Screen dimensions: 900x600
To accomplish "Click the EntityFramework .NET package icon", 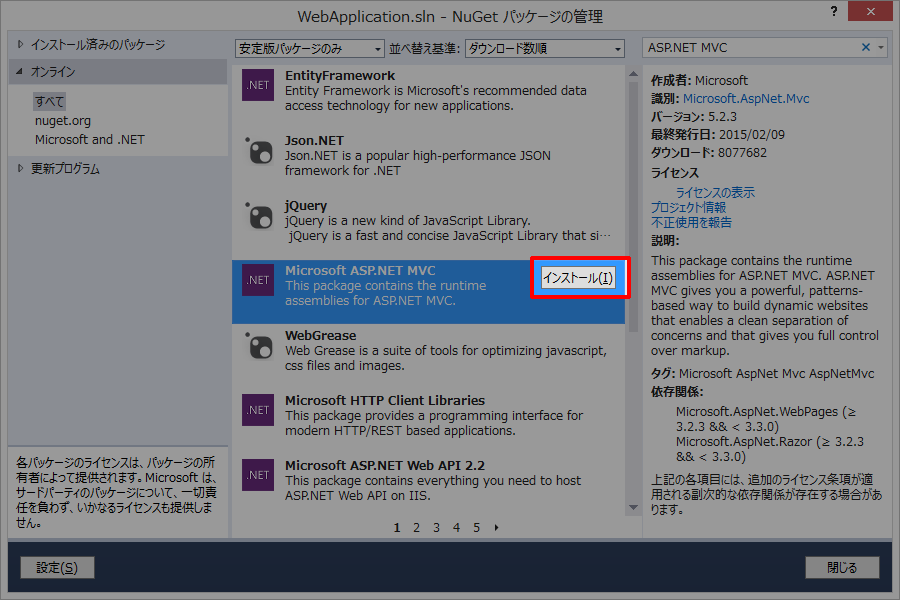I will 258,85.
